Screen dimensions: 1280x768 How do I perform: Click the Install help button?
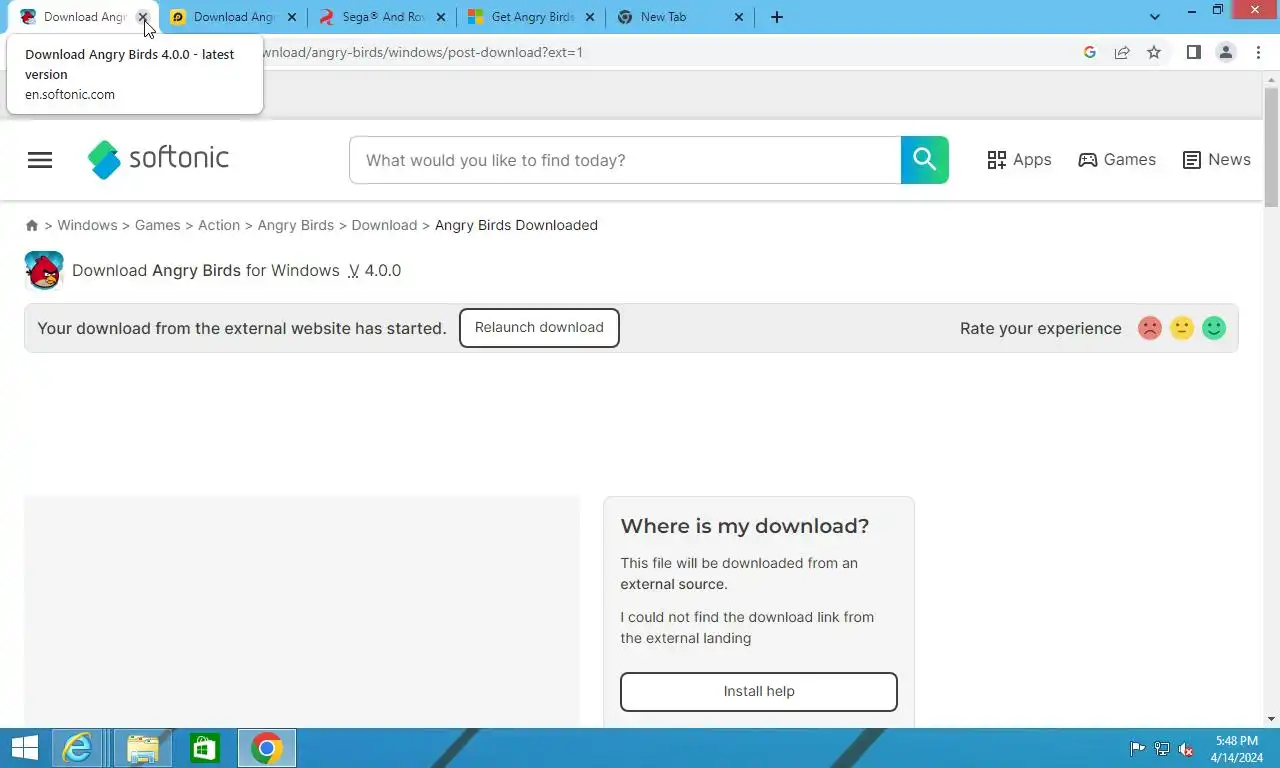759,692
